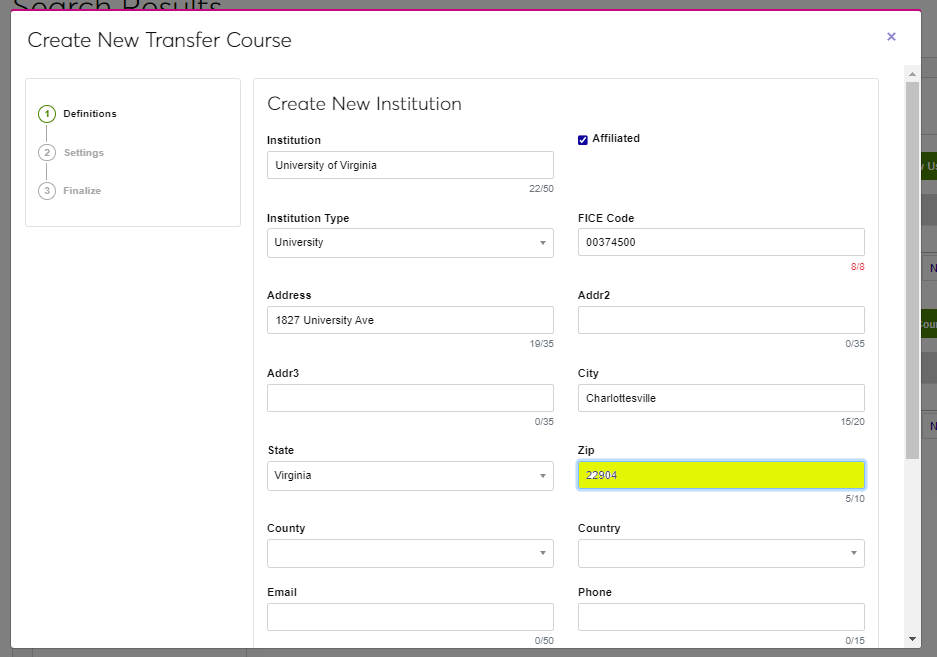Edit the City field with Charlottesville

(x=721, y=398)
